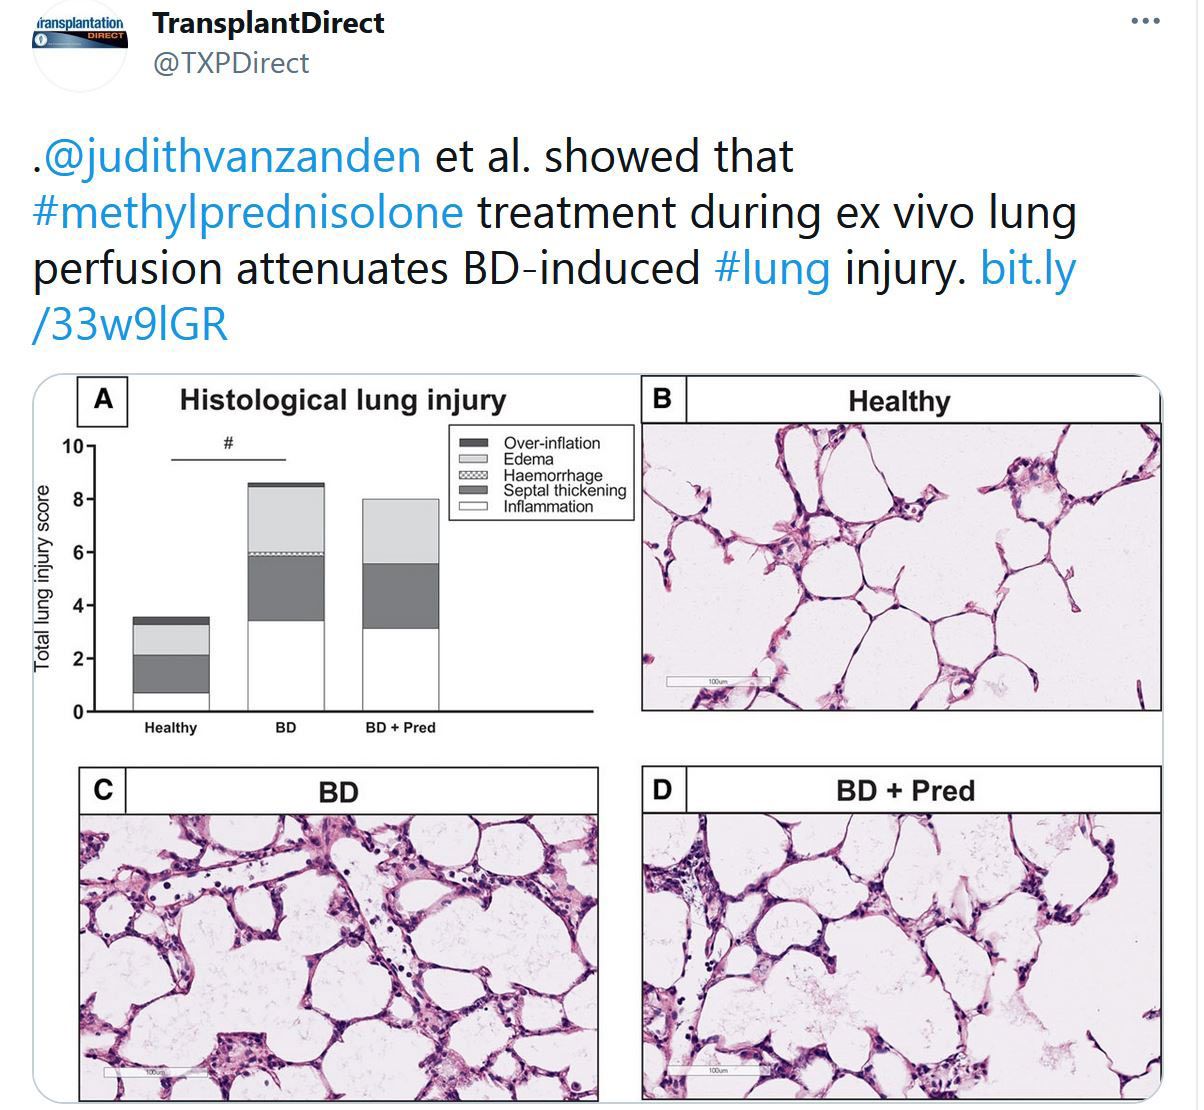Click the Septal thickening legend swatch
Image resolution: width=1204 pixels, height=1110 pixels.
[x=473, y=490]
